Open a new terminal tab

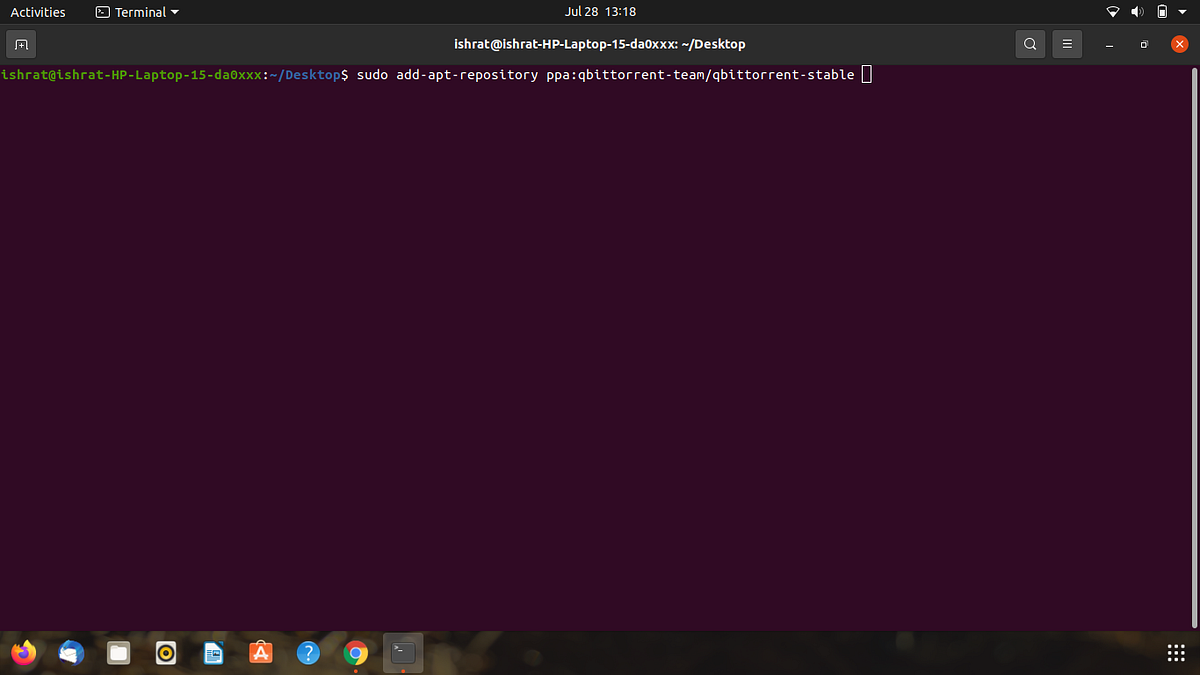[21, 44]
